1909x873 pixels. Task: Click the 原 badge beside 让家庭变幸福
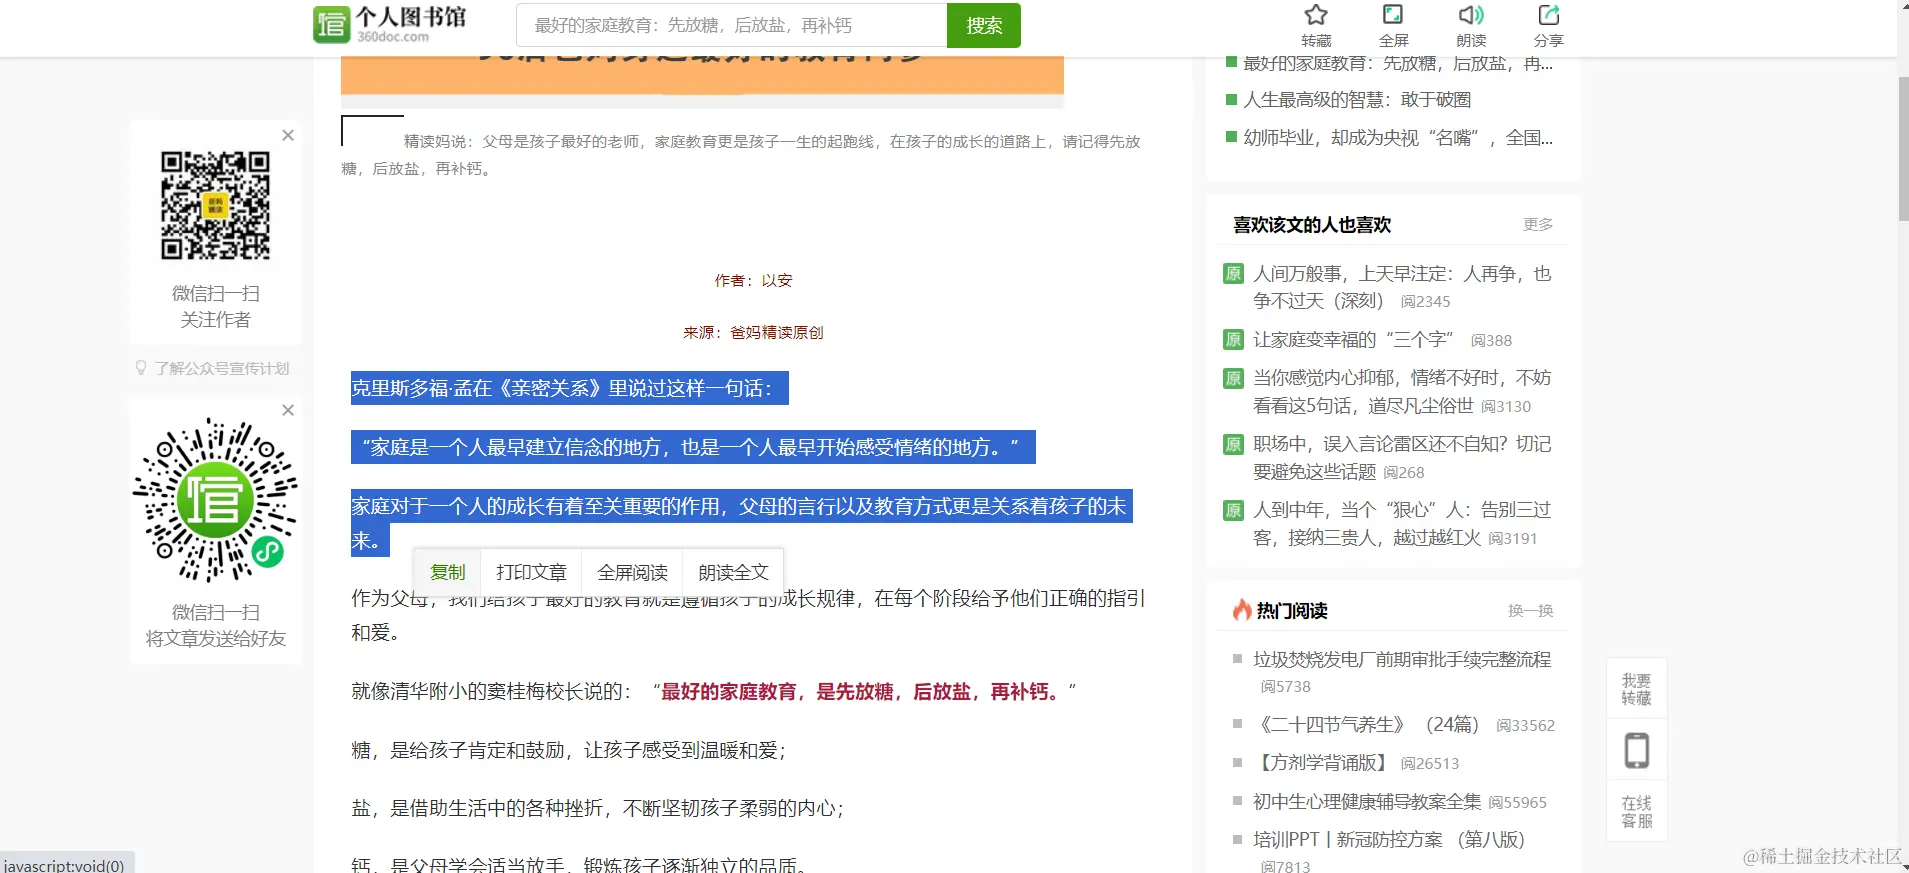pyautogui.click(x=1233, y=339)
